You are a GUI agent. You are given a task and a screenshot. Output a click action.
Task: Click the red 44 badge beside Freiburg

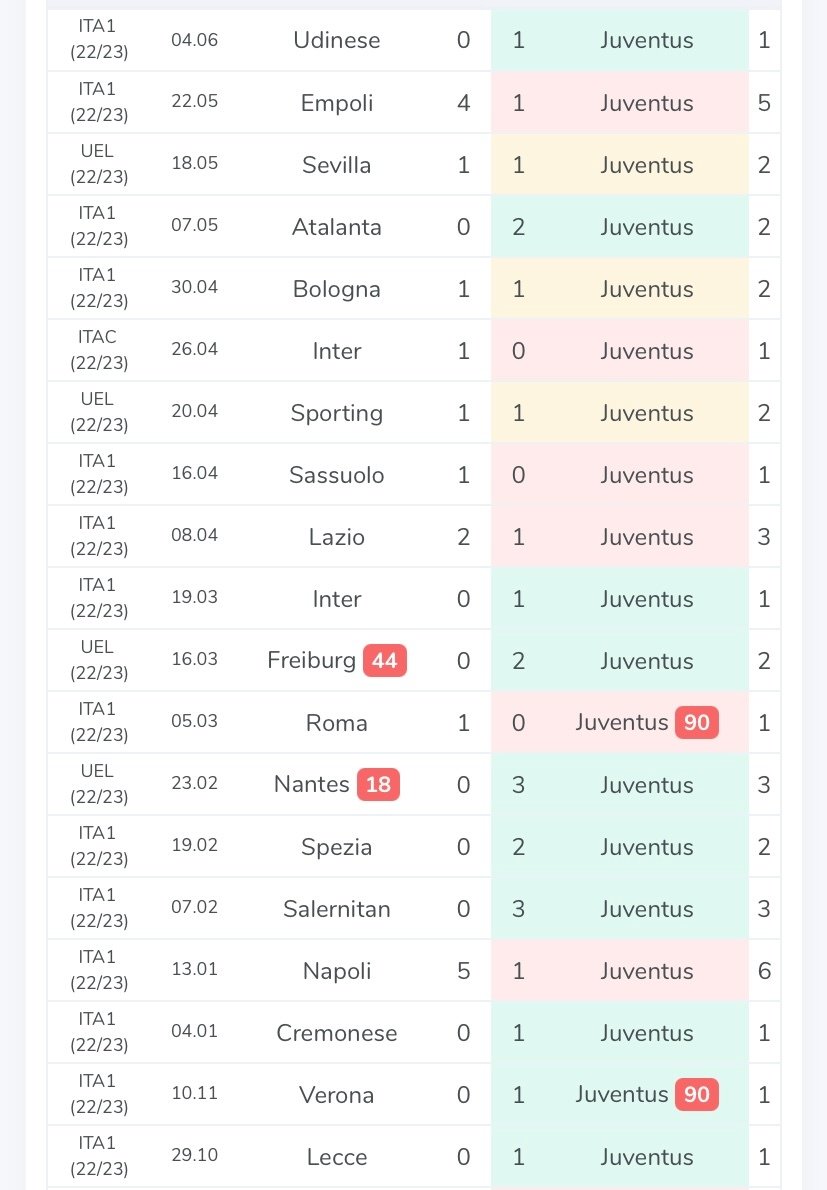[x=384, y=661]
